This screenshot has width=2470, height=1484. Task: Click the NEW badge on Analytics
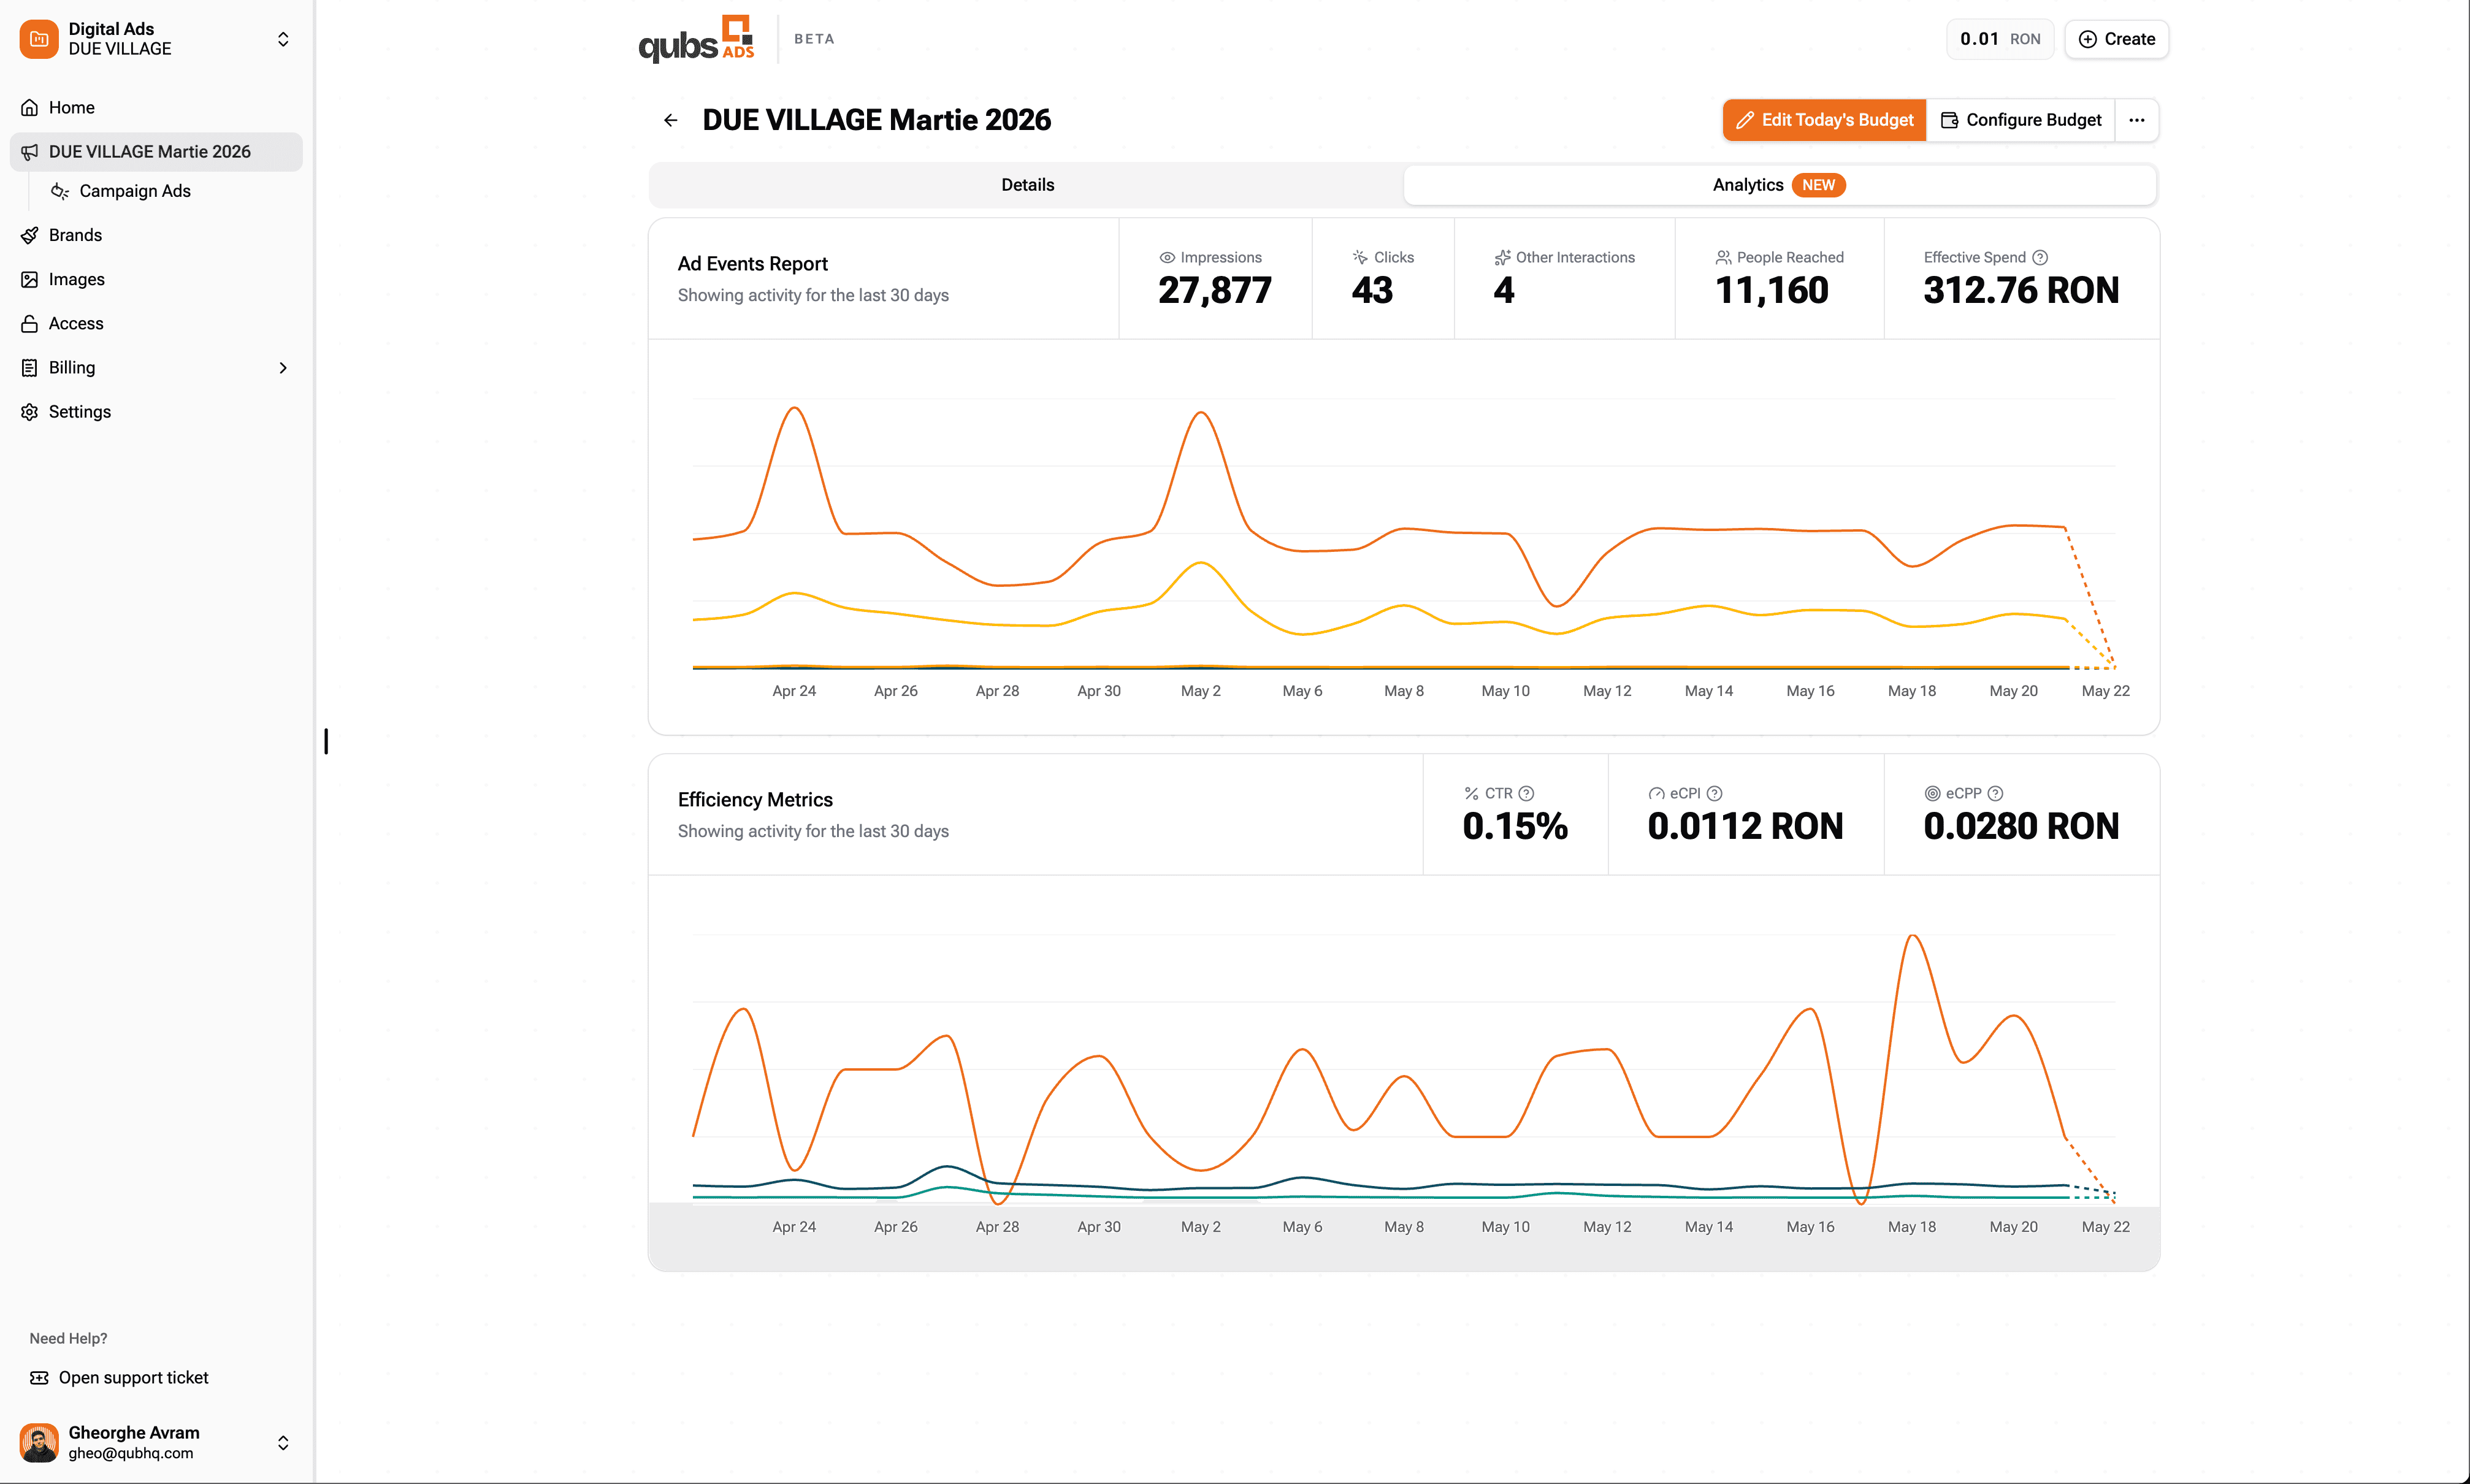pos(1818,185)
